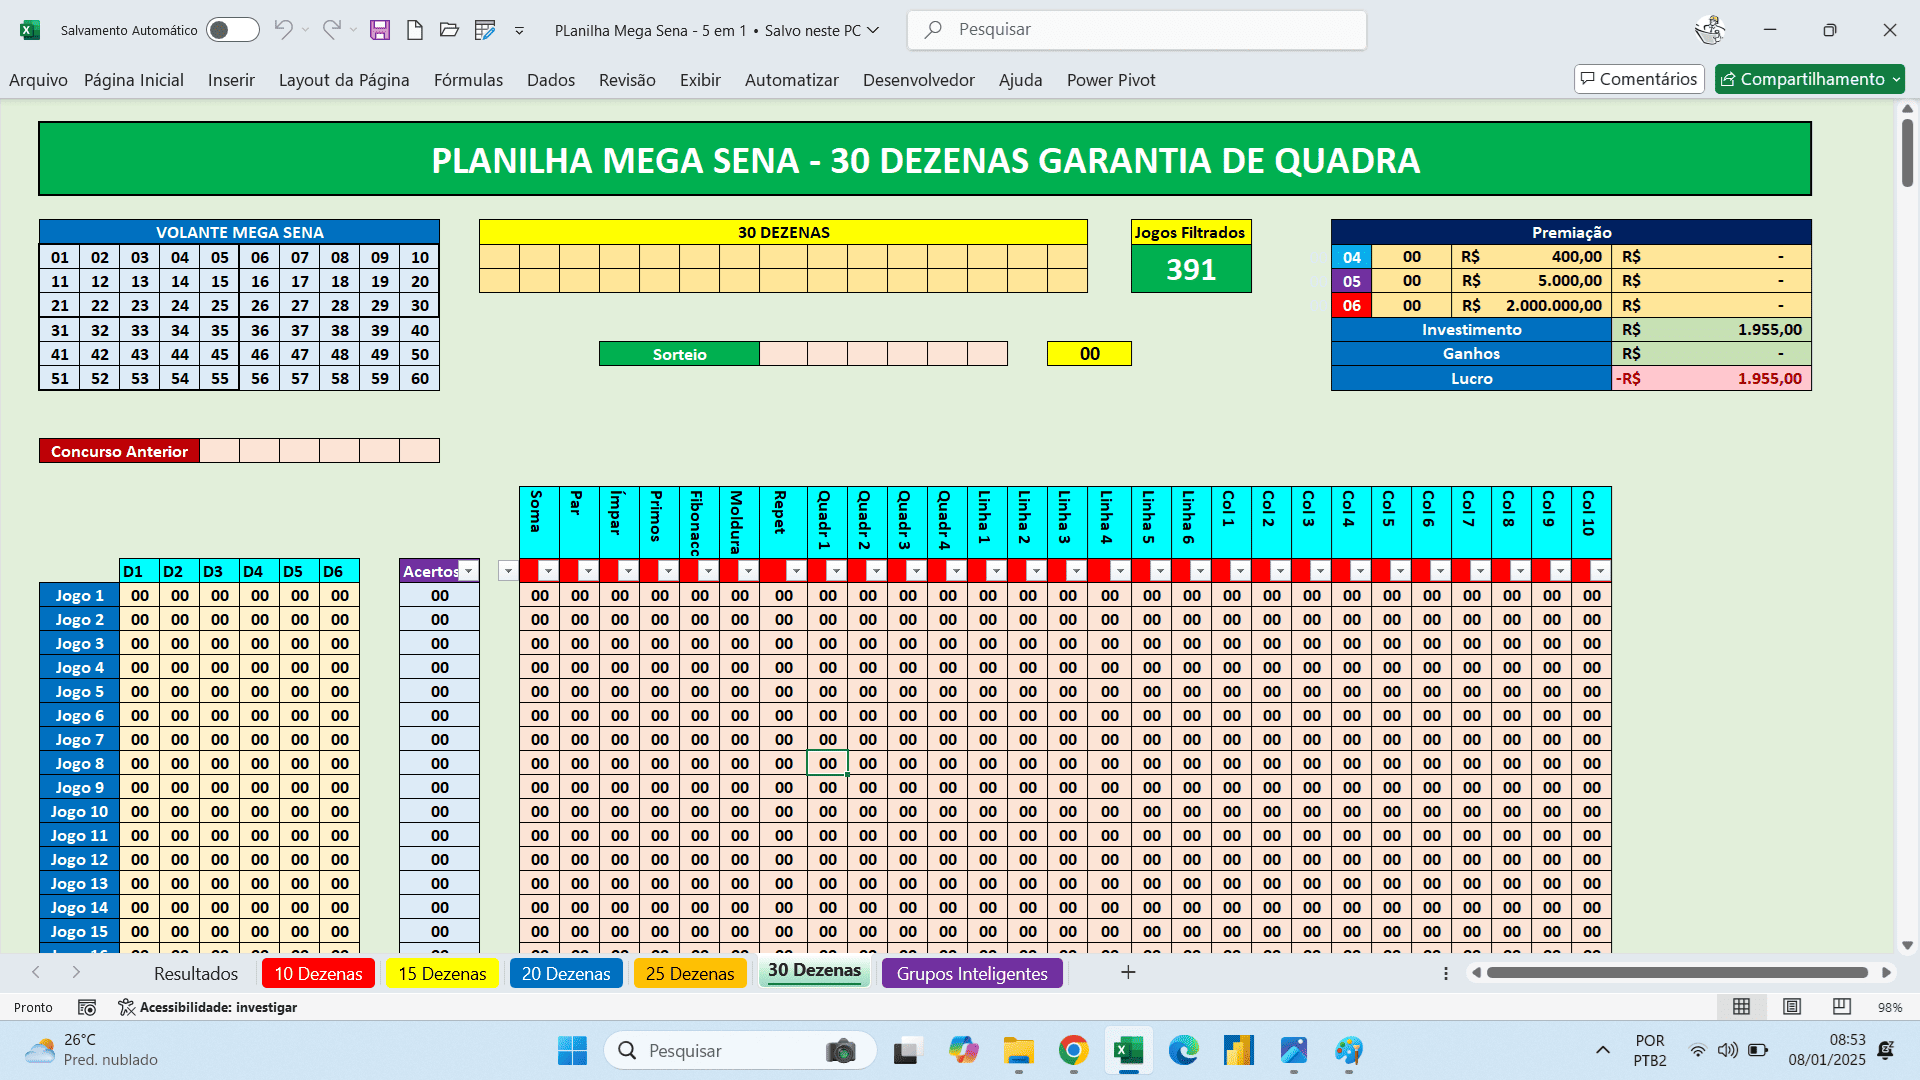The height and width of the screenshot is (1080, 1920).
Task: Click the table edit icon in quick access toolbar
Action: (485, 30)
